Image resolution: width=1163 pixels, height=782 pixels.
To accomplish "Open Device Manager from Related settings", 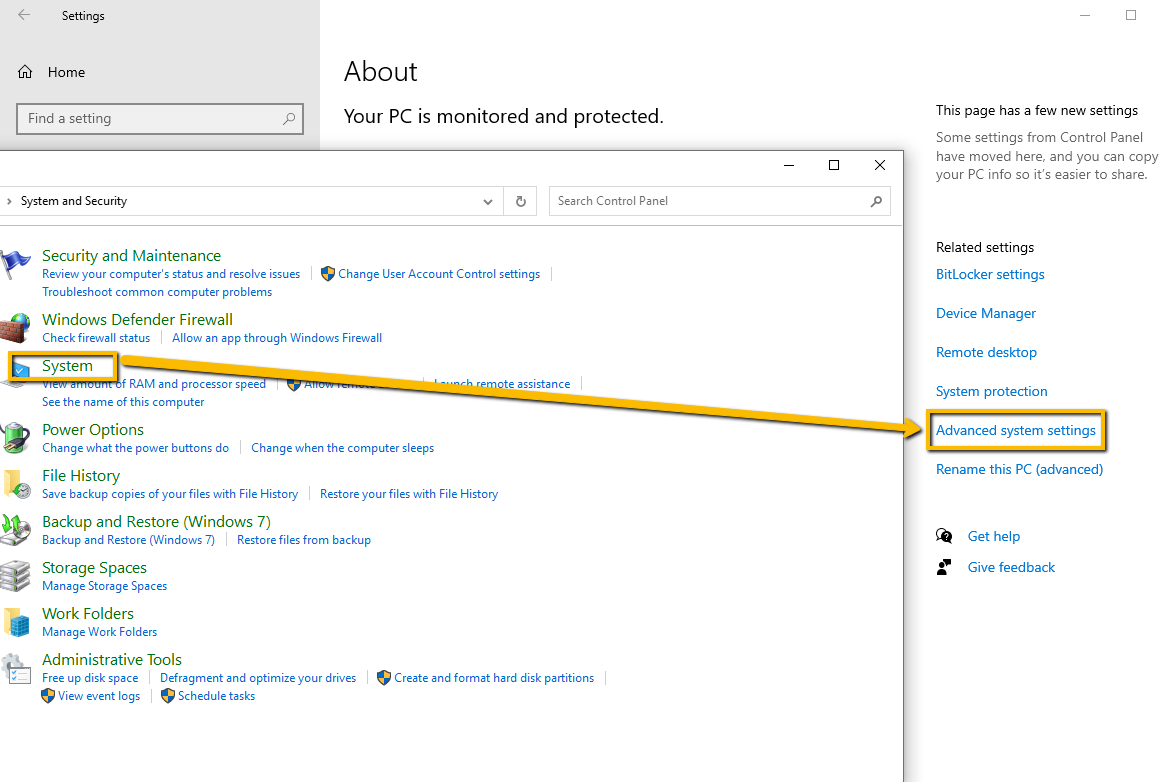I will pyautogui.click(x=985, y=313).
